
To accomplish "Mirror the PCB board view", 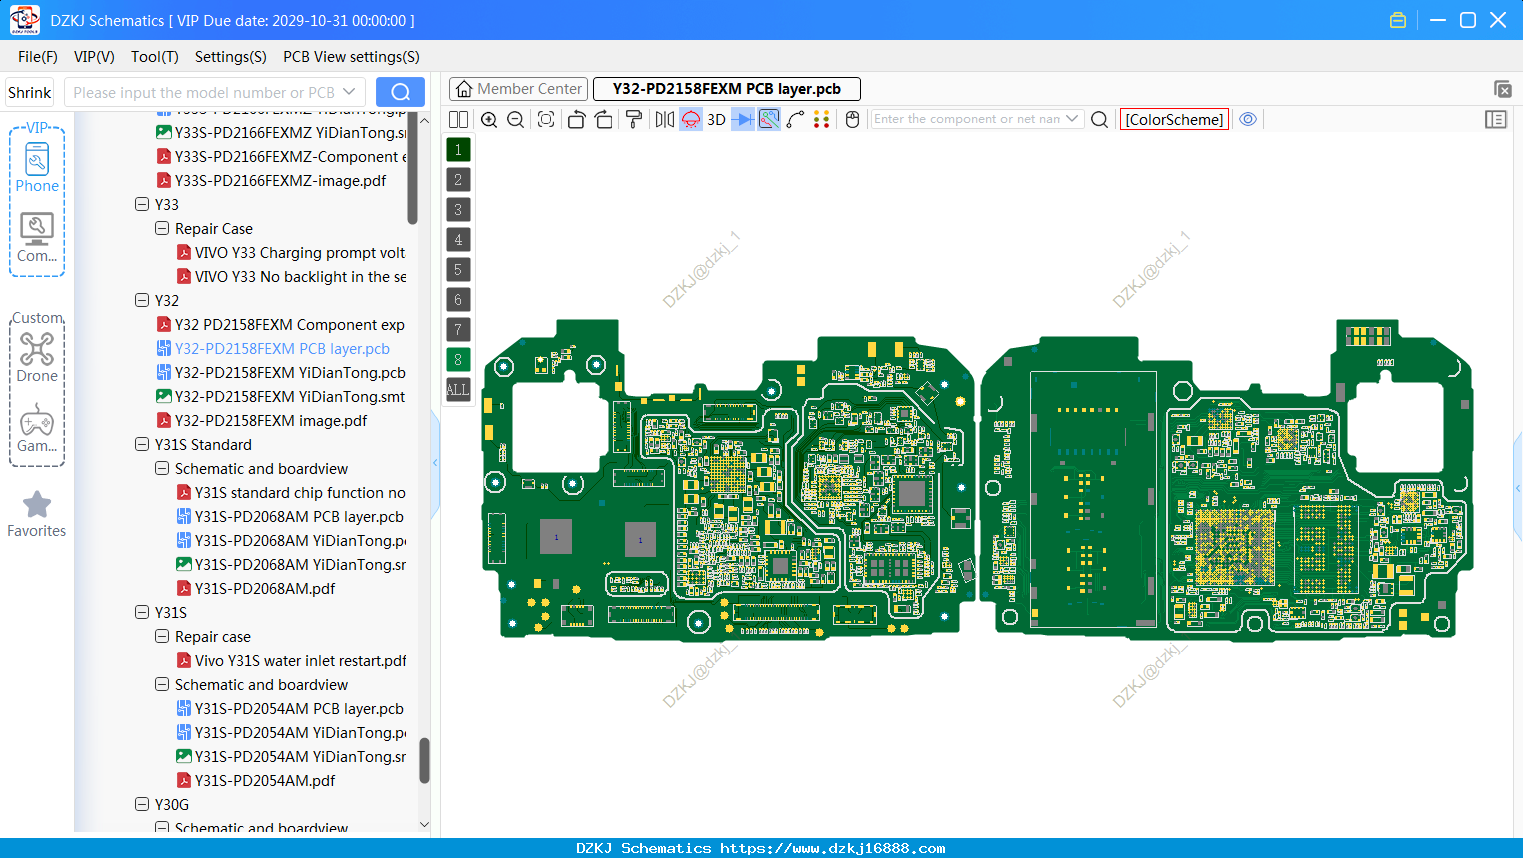I will point(665,120).
